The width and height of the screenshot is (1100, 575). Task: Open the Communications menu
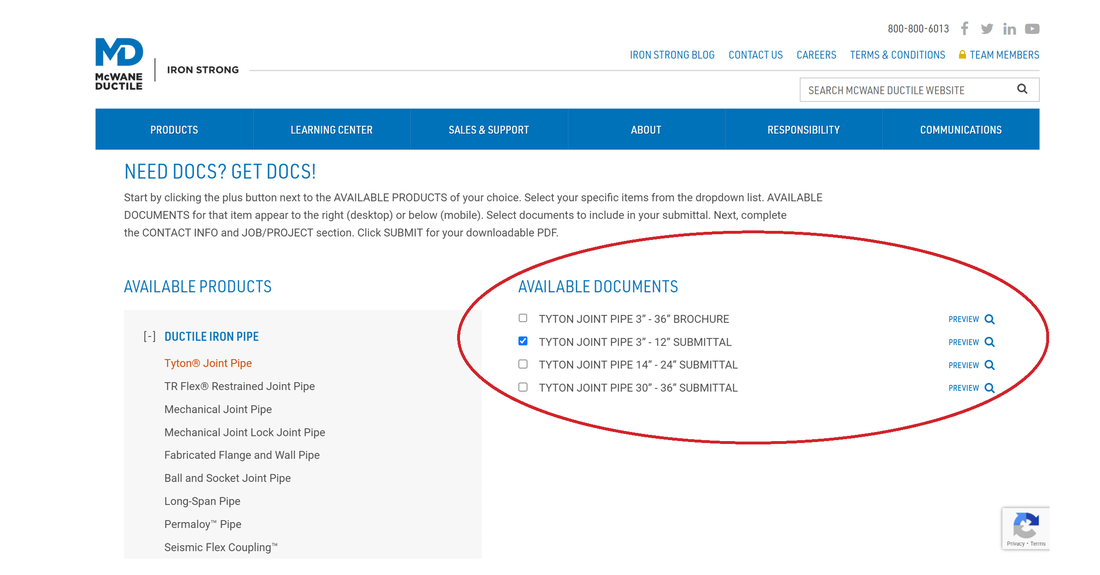point(960,130)
